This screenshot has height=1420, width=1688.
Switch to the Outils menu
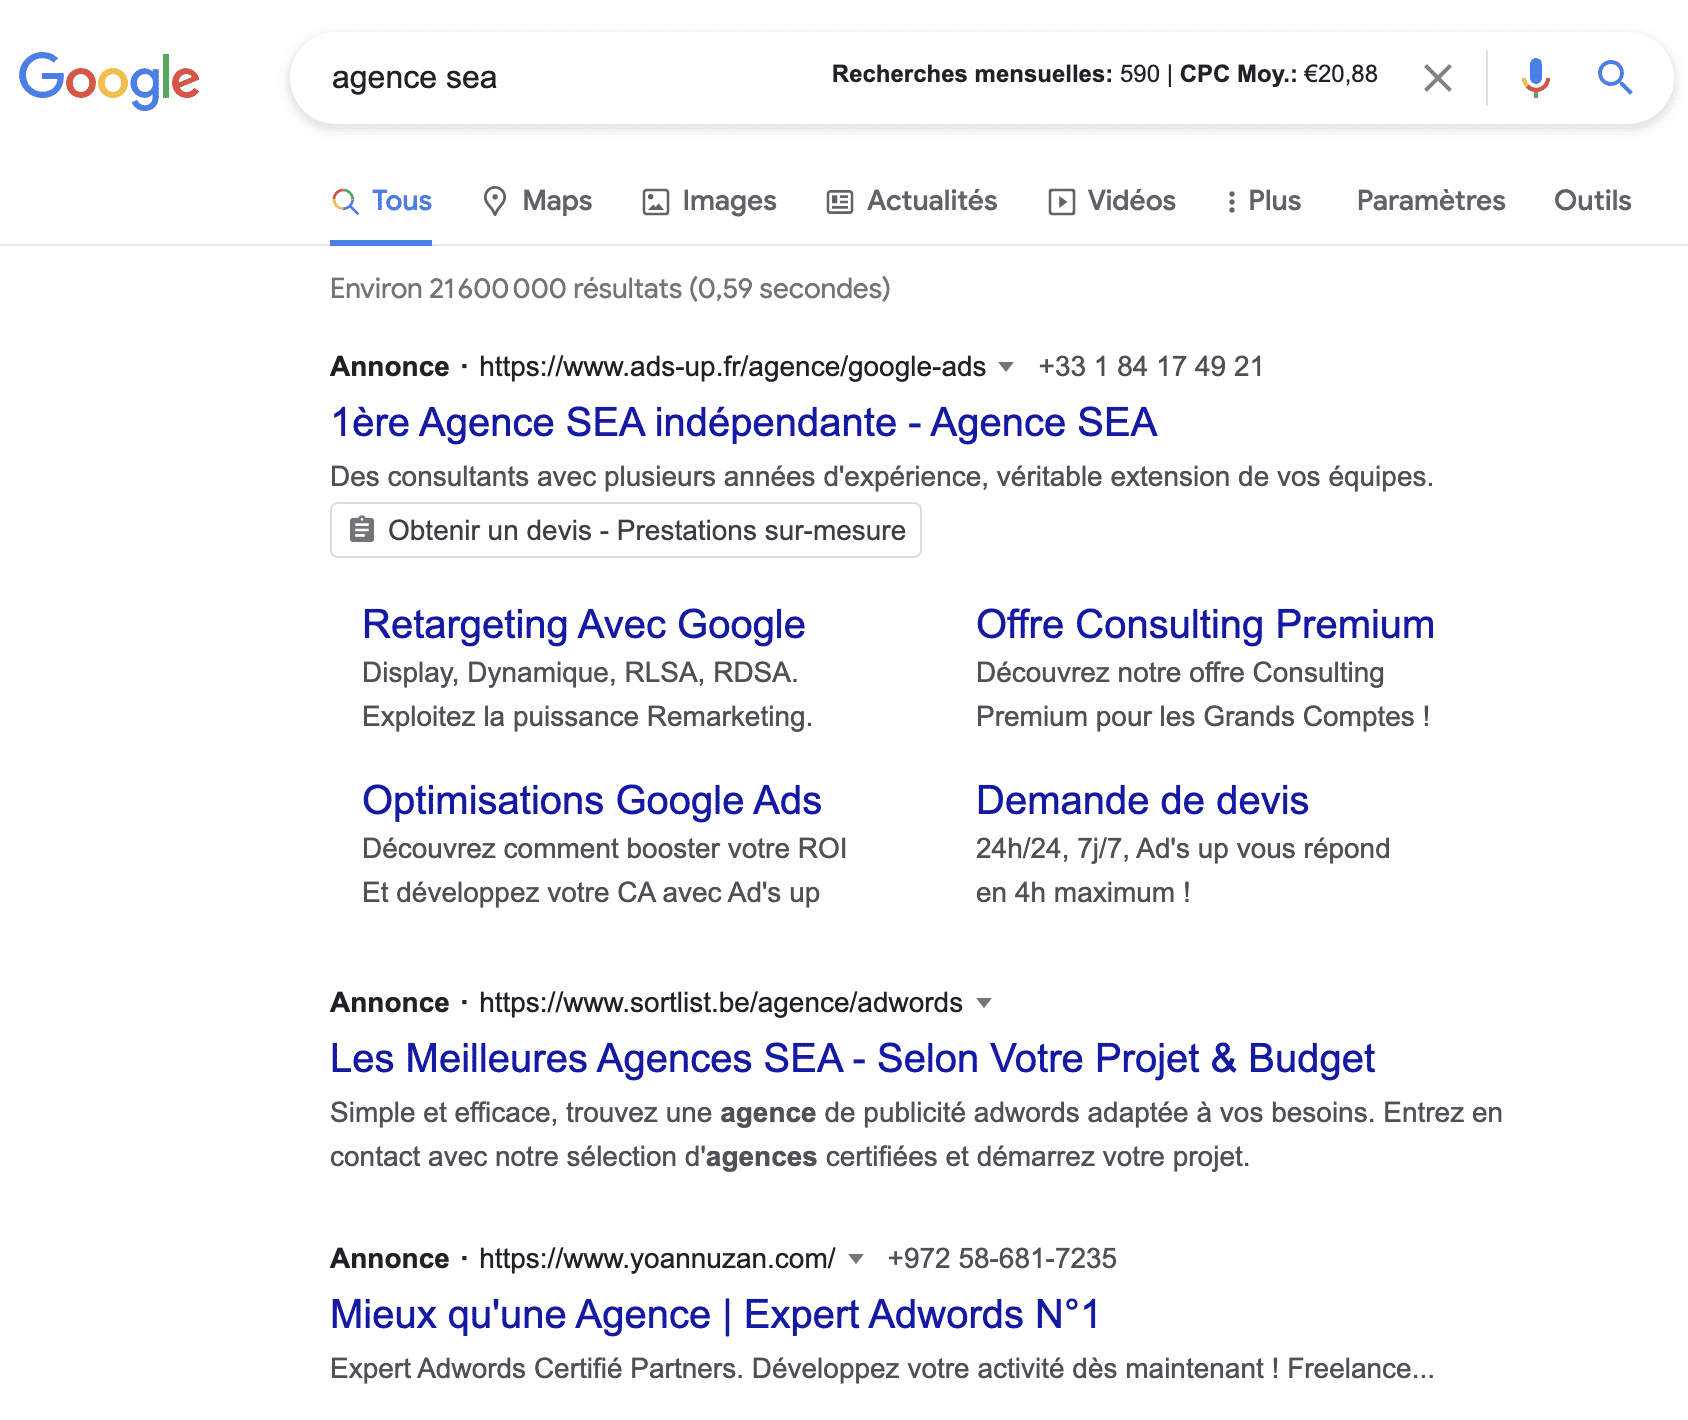click(x=1591, y=201)
